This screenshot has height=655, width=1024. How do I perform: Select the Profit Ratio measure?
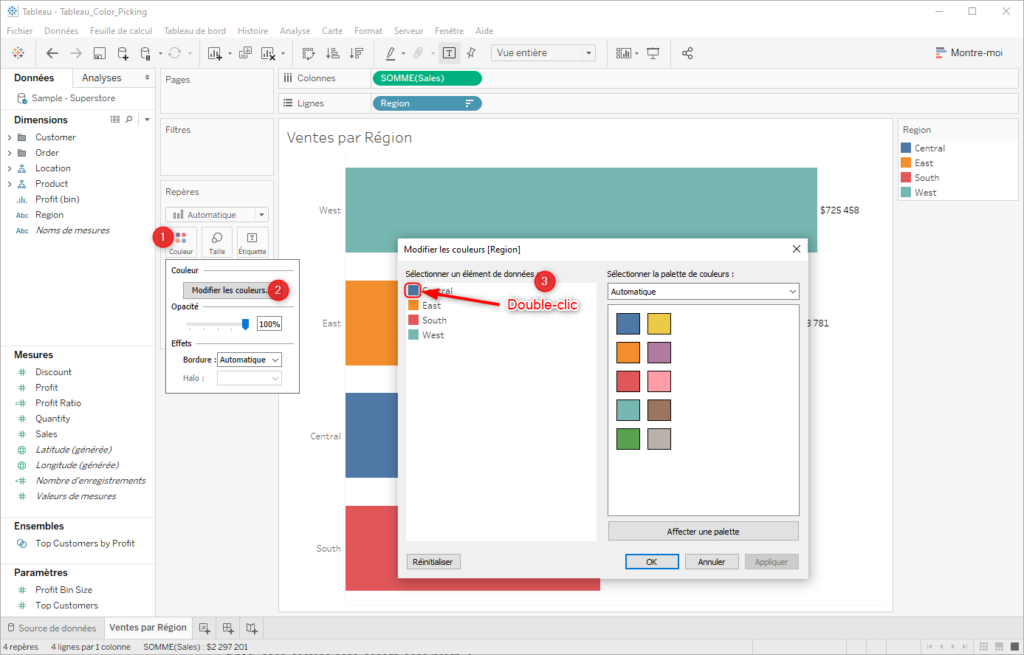[x=58, y=403]
